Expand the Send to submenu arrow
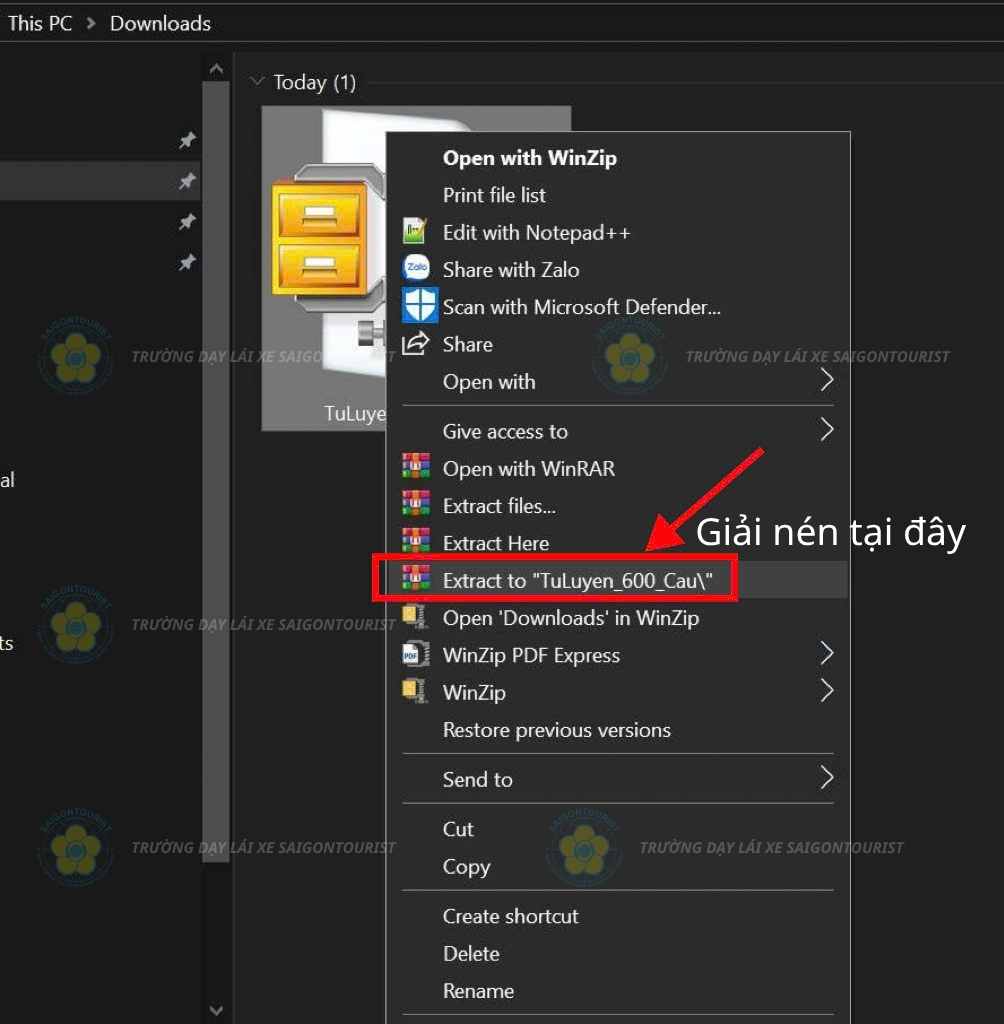1004x1024 pixels. [x=826, y=778]
